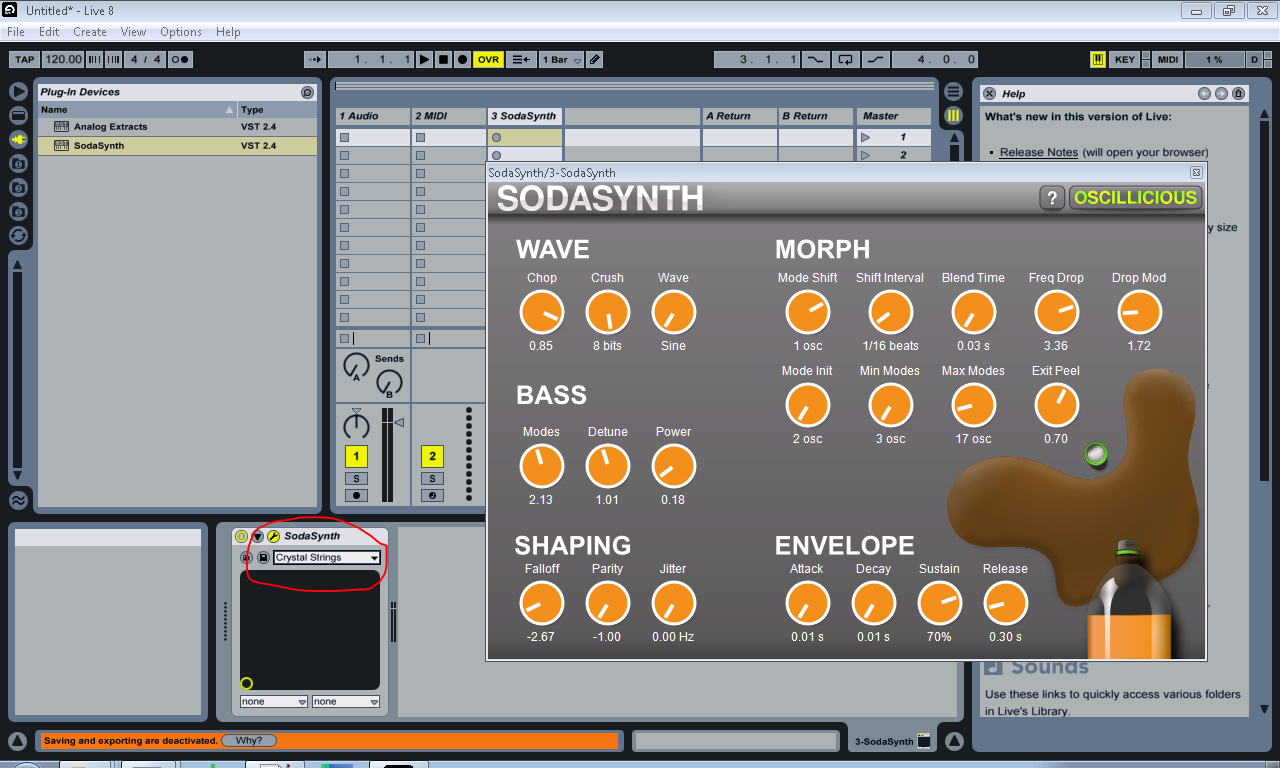Collapse SodaSynth device parameters triangle
Screen dimensions: 1280x768
coord(257,537)
